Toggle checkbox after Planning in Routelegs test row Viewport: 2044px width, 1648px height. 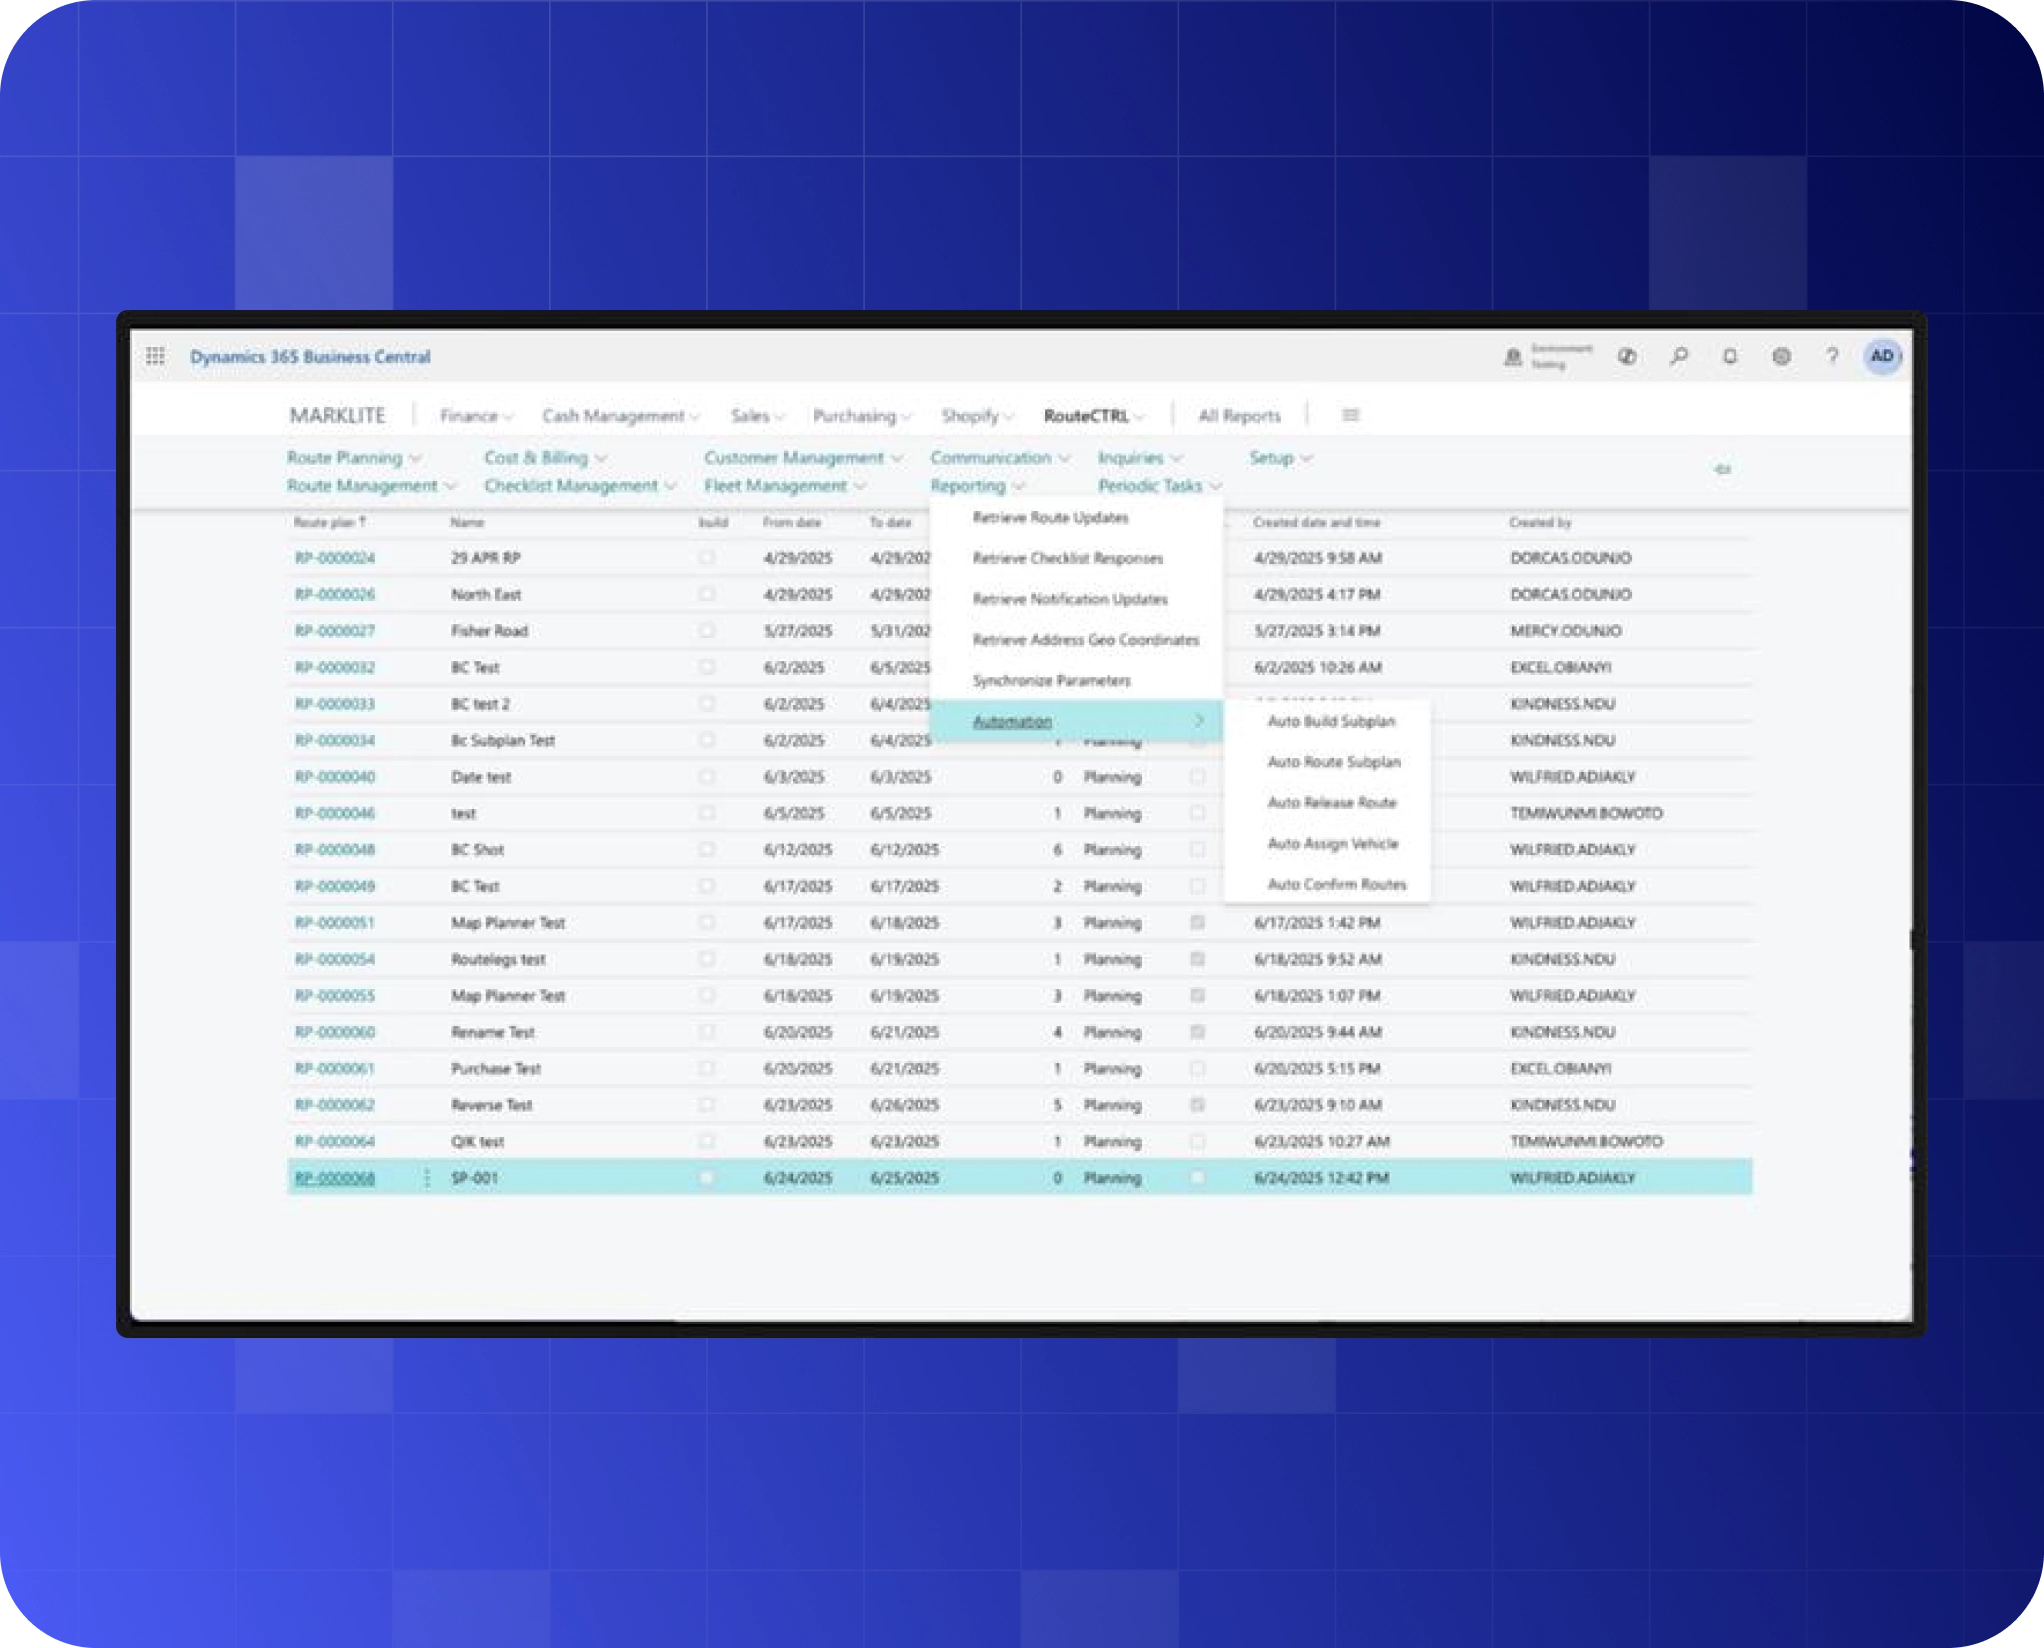[x=1197, y=959]
